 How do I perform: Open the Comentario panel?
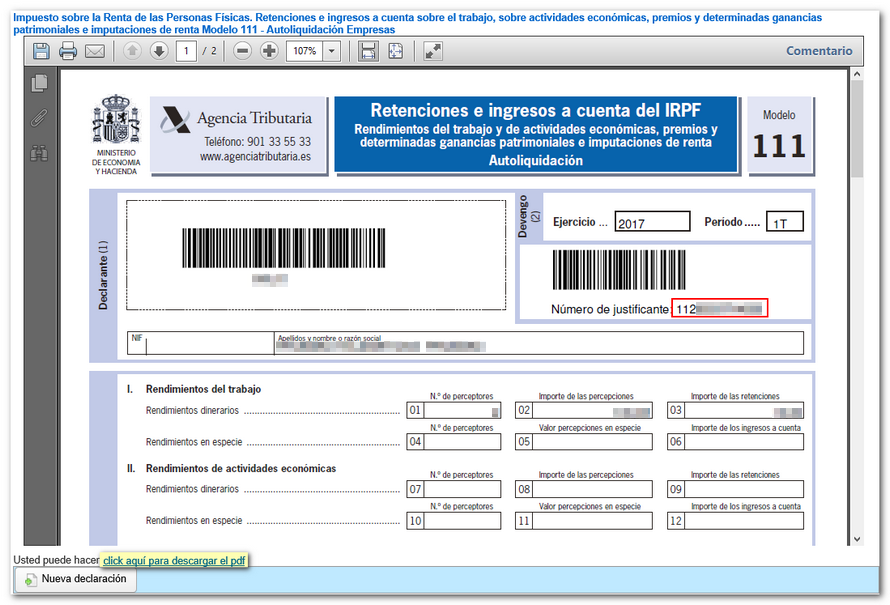coord(819,50)
